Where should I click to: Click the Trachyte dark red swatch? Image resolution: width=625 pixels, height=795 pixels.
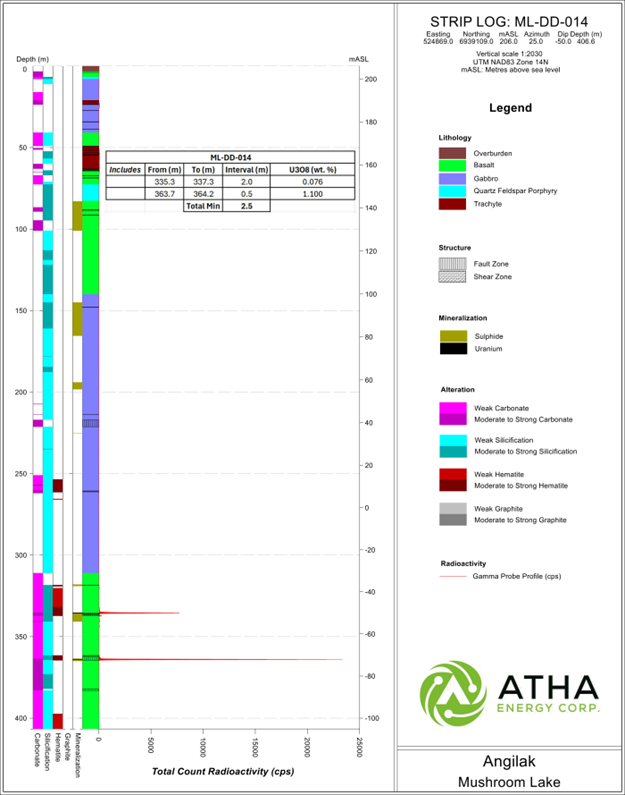(x=452, y=203)
